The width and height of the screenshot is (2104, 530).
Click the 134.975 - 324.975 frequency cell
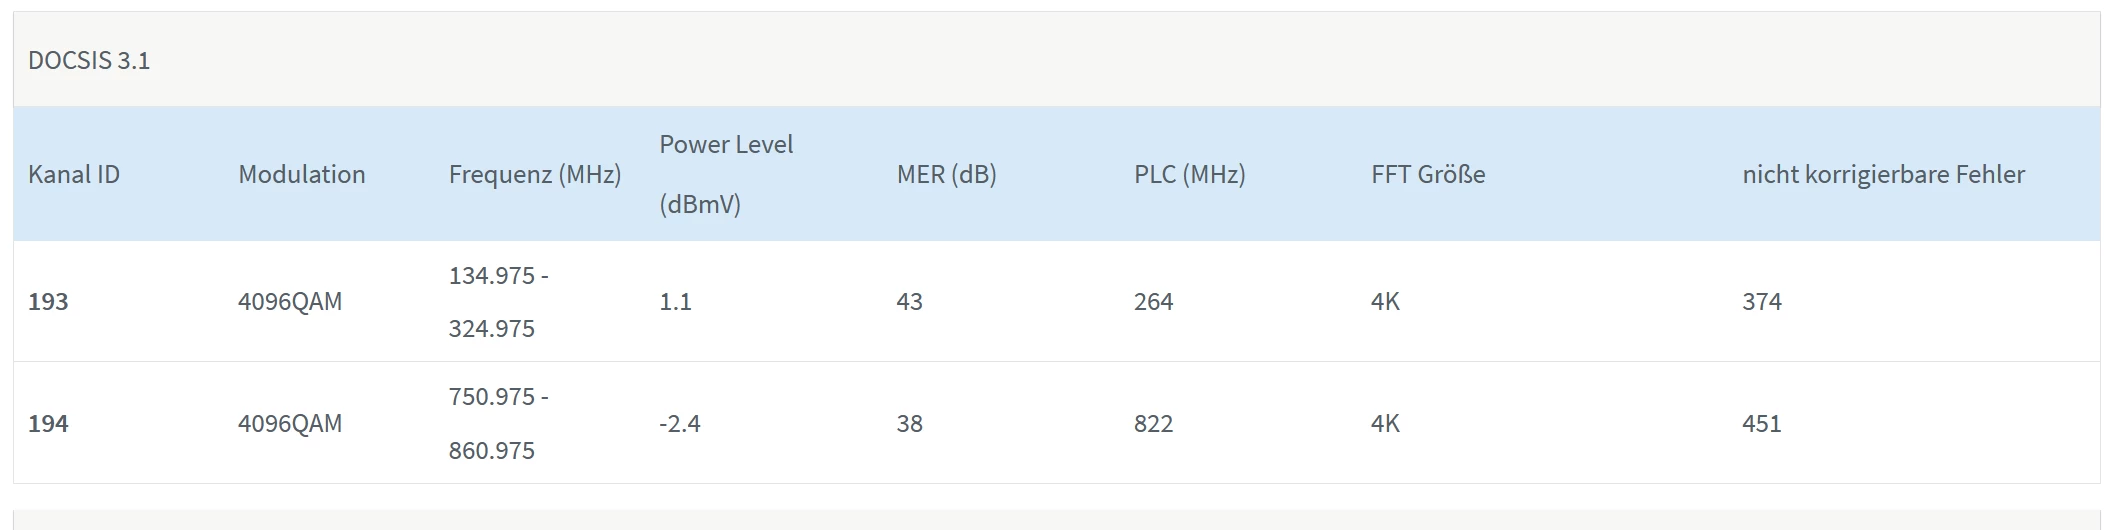coord(498,301)
